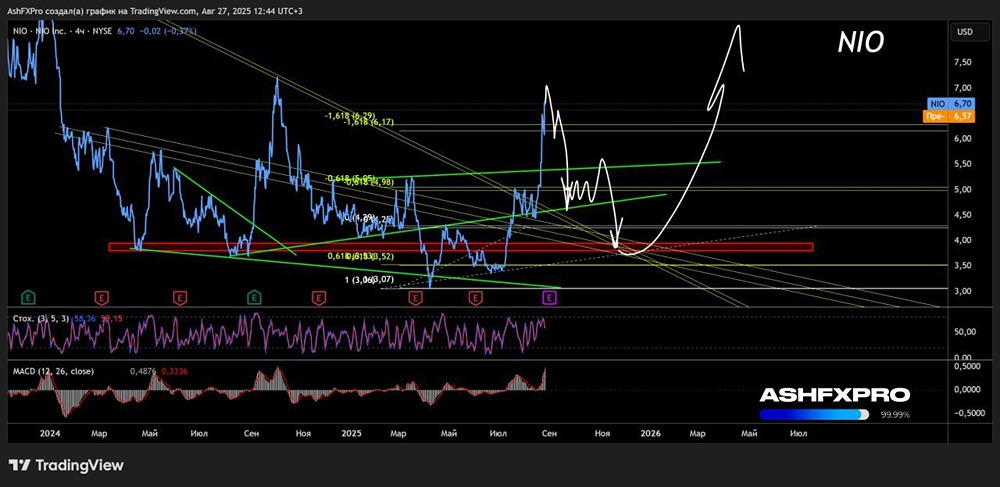This screenshot has width=1000, height=487.
Task: Click the red earnings E marker between Май and Июл 2024
Action: [x=180, y=296]
